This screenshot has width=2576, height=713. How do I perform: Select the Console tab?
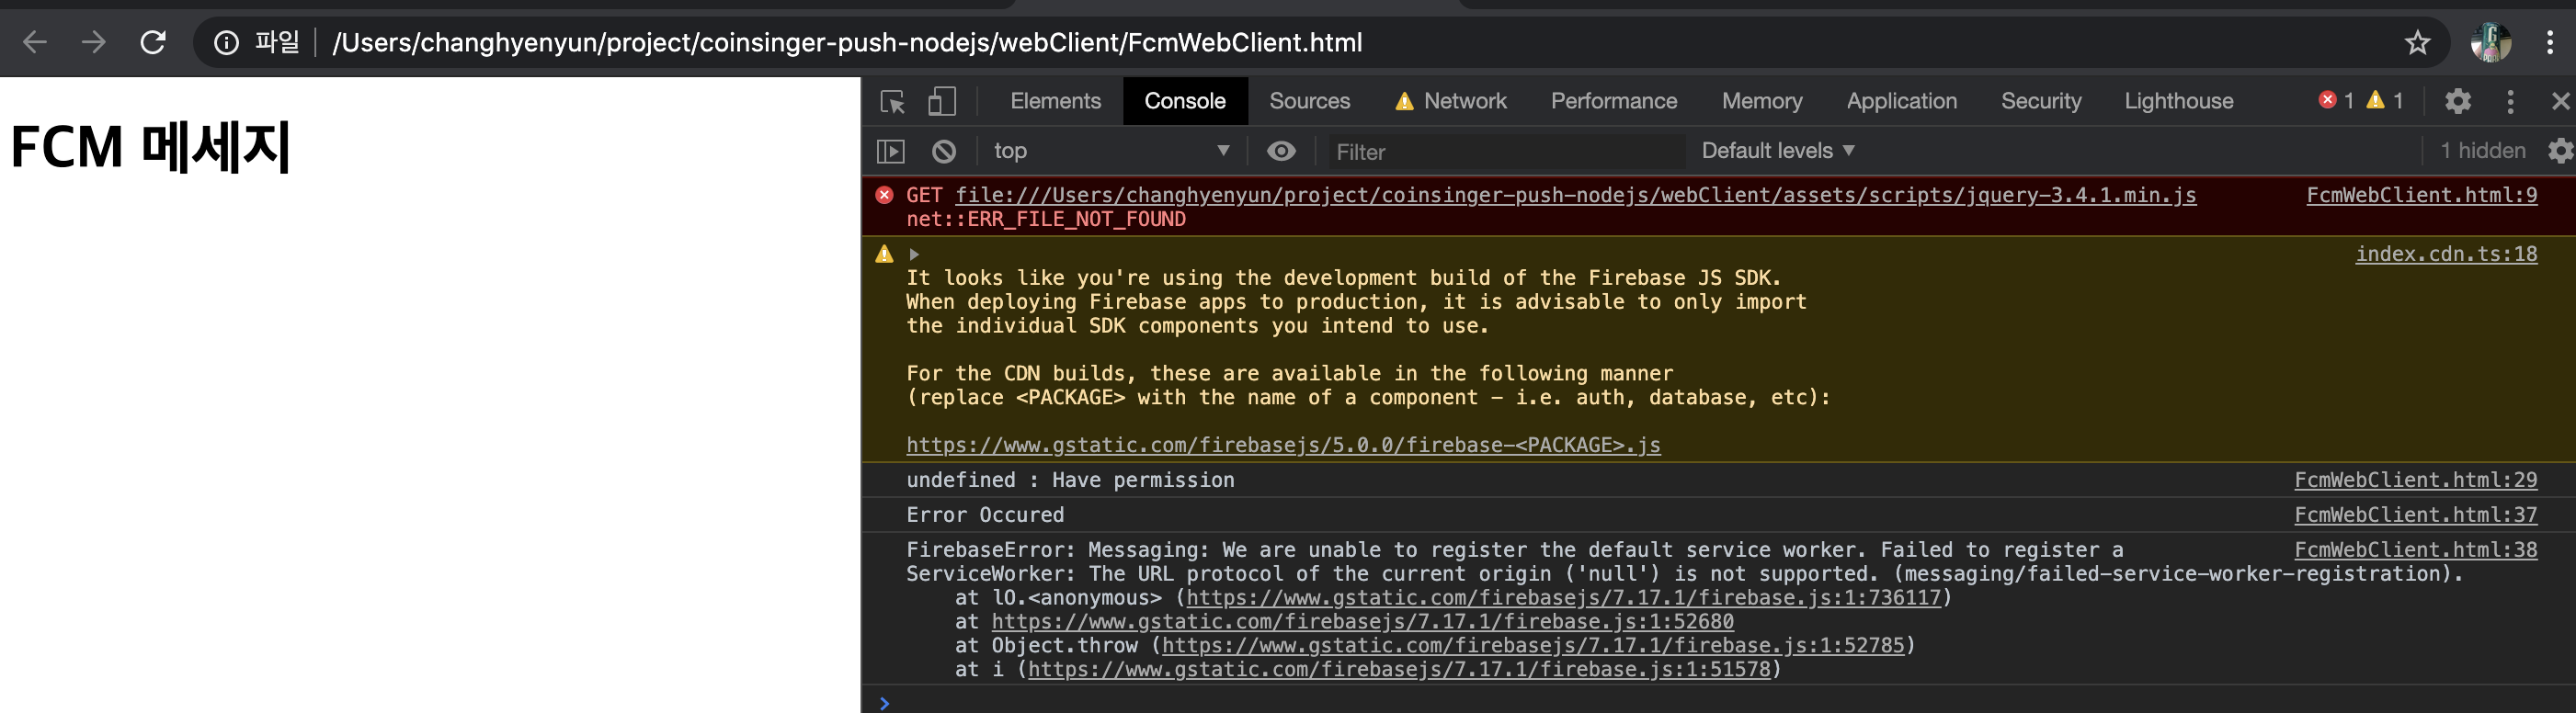pyautogui.click(x=1184, y=101)
